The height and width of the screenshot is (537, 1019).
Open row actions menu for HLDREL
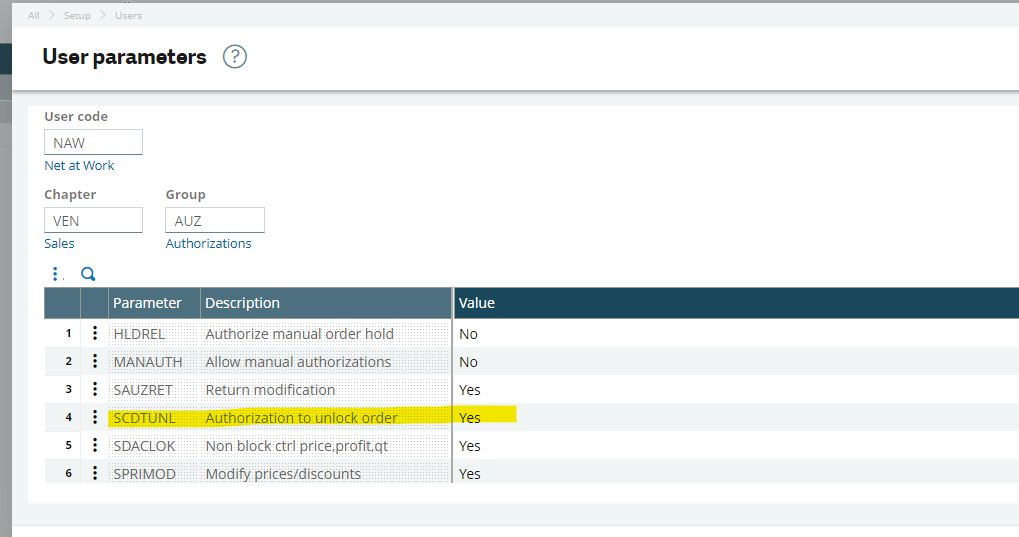pos(95,334)
